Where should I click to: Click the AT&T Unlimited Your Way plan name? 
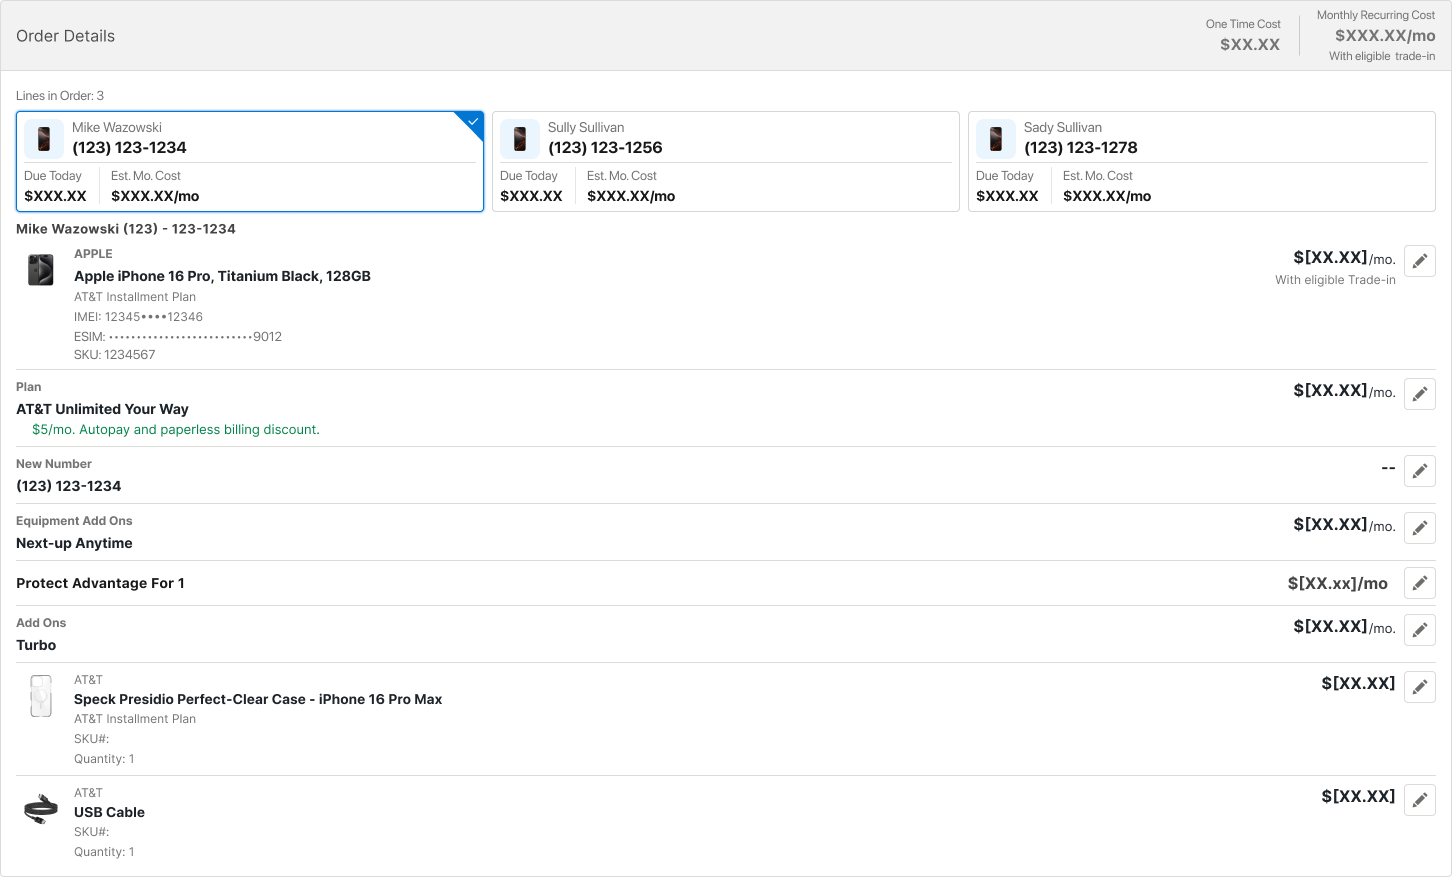pyautogui.click(x=102, y=409)
